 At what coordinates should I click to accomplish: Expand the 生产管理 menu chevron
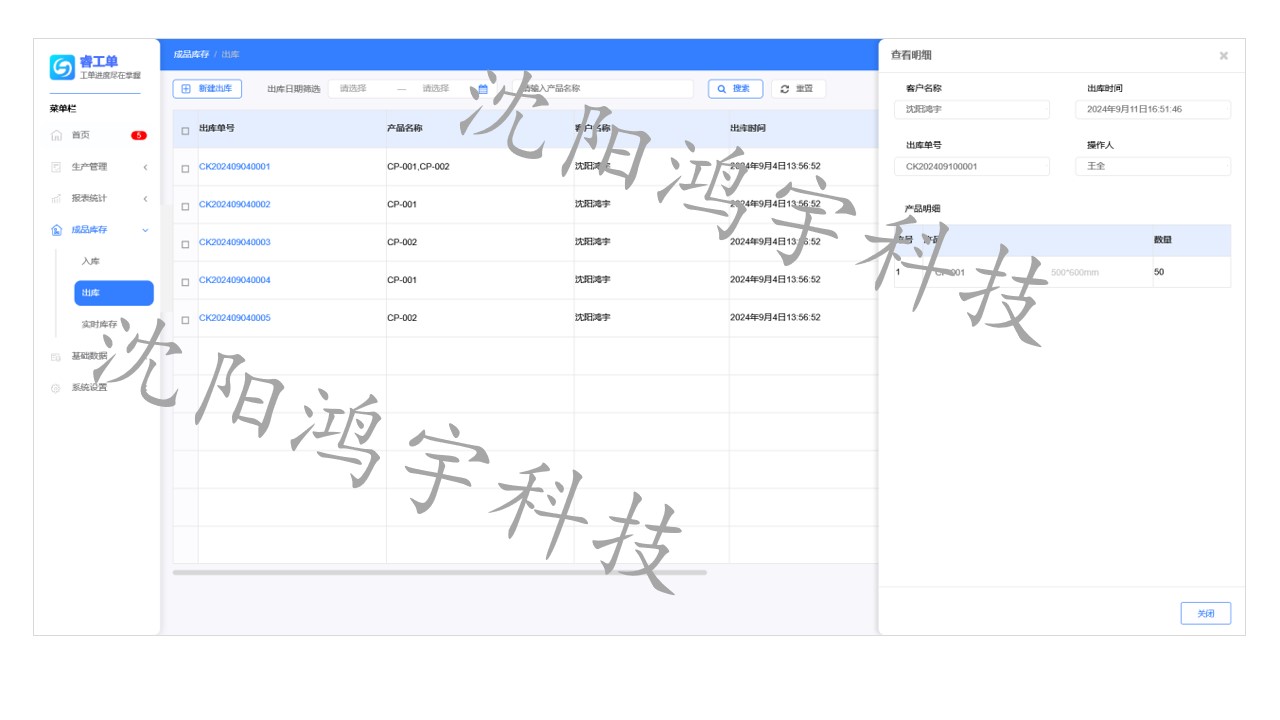tap(145, 167)
